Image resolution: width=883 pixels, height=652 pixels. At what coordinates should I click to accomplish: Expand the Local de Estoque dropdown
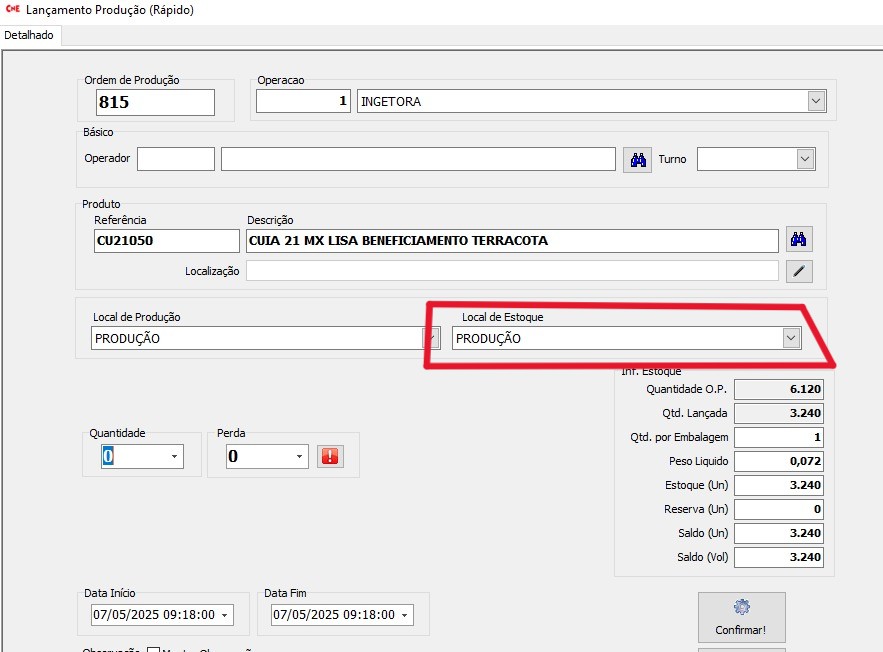(x=791, y=338)
